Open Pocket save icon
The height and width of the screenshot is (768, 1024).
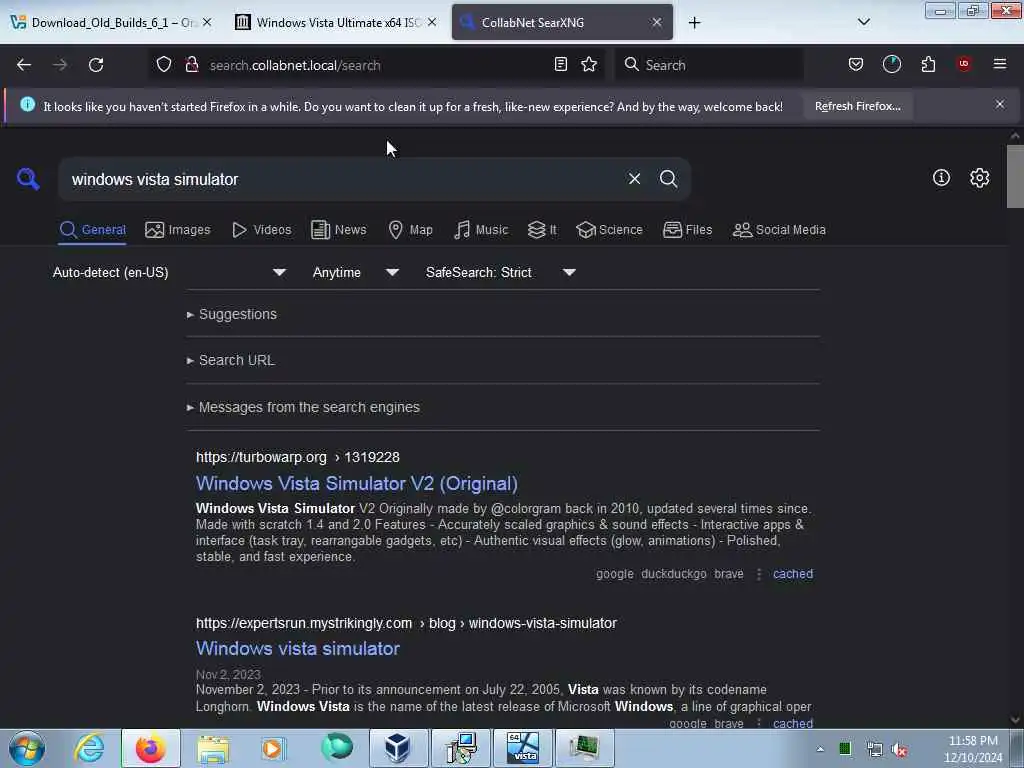coord(856,64)
